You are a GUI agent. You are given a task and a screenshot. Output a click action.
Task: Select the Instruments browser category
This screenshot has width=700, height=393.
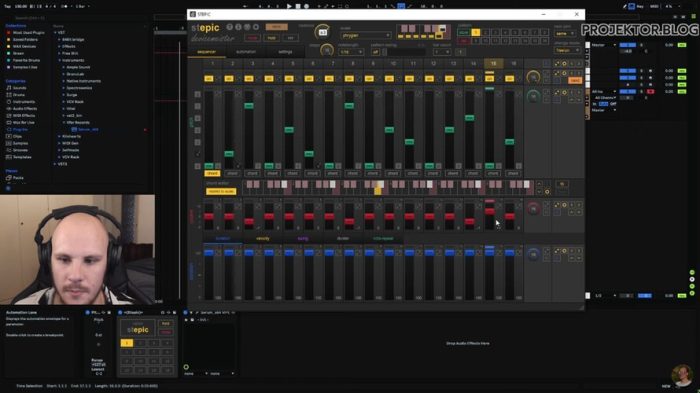pos(20,102)
